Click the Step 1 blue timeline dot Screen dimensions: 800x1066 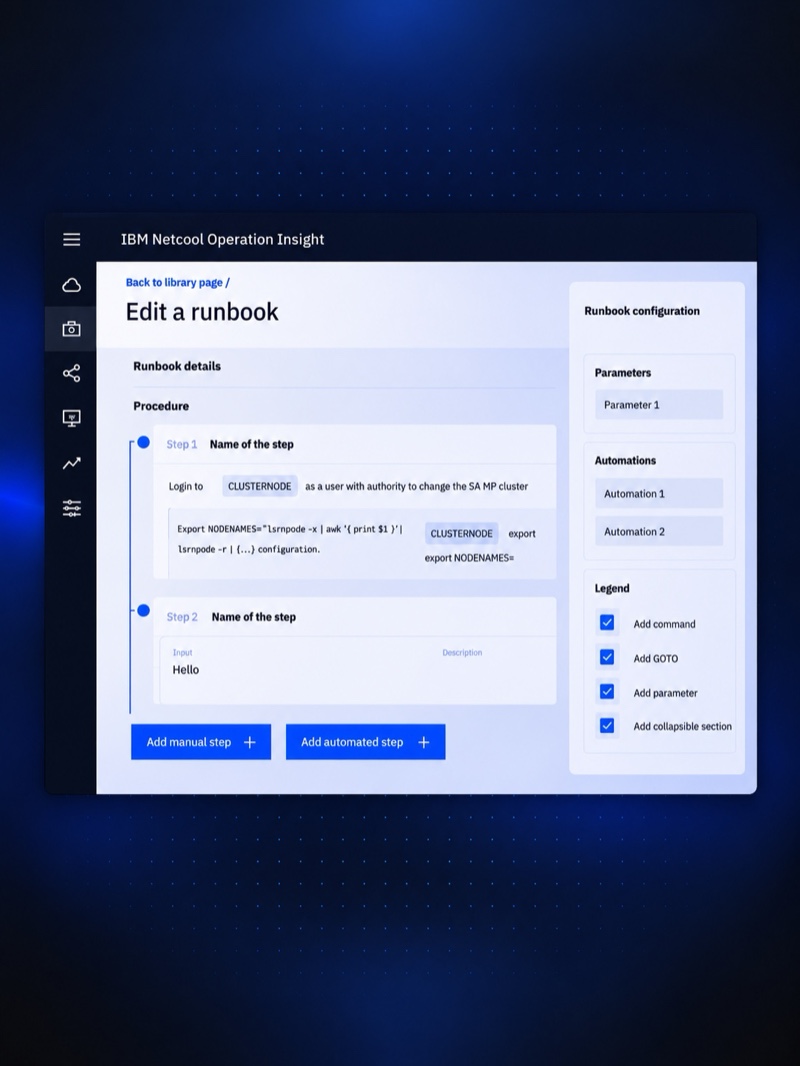click(x=143, y=443)
